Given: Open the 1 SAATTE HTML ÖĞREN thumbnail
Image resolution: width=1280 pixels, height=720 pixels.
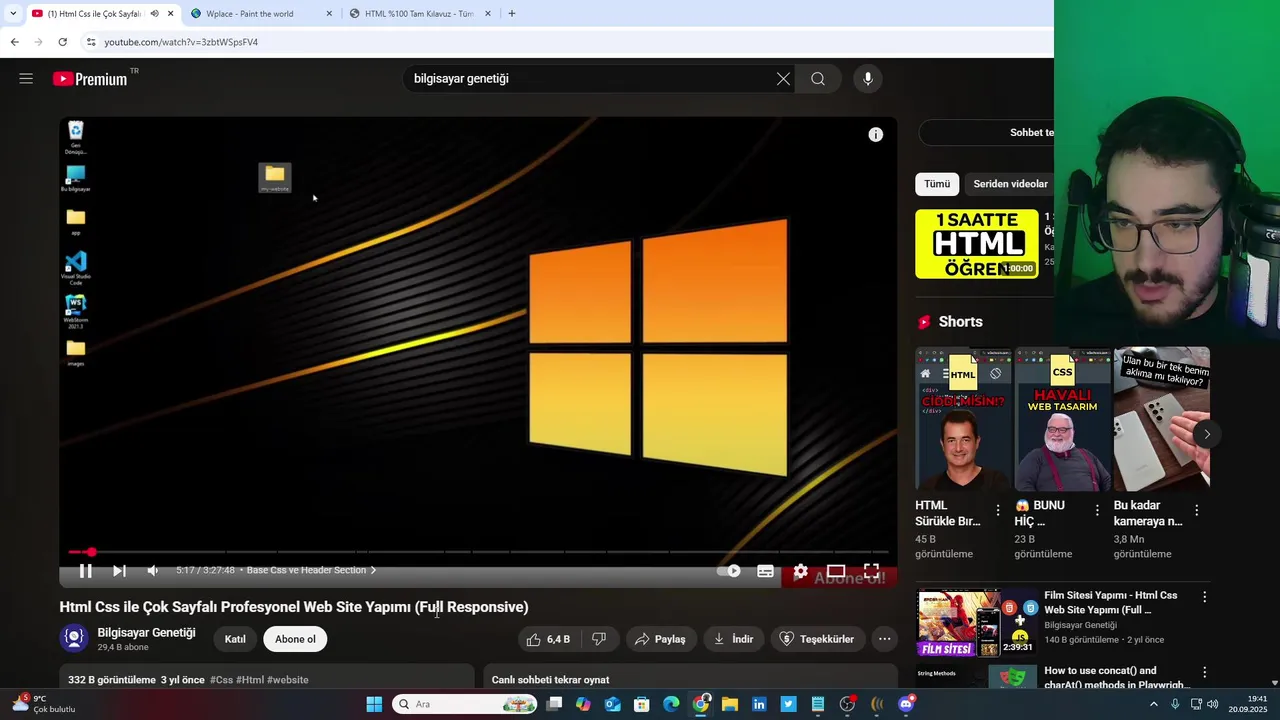Looking at the screenshot, I should tap(977, 244).
